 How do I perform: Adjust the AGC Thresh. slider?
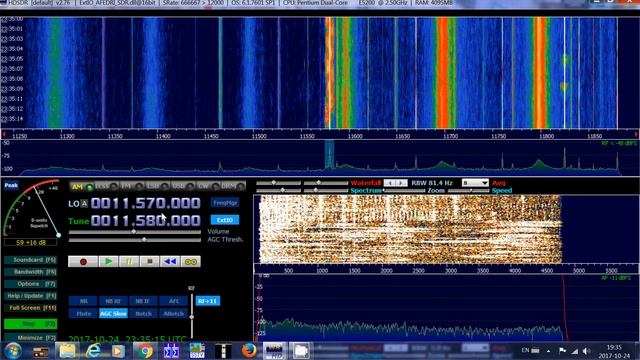pyautogui.click(x=135, y=240)
